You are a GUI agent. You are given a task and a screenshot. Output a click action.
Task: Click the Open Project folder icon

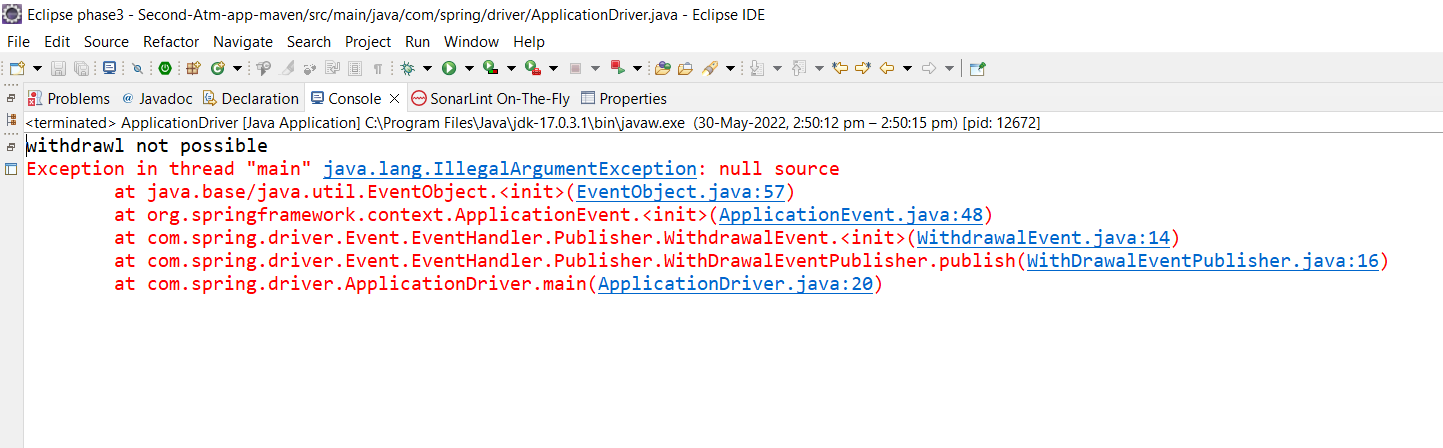685,68
